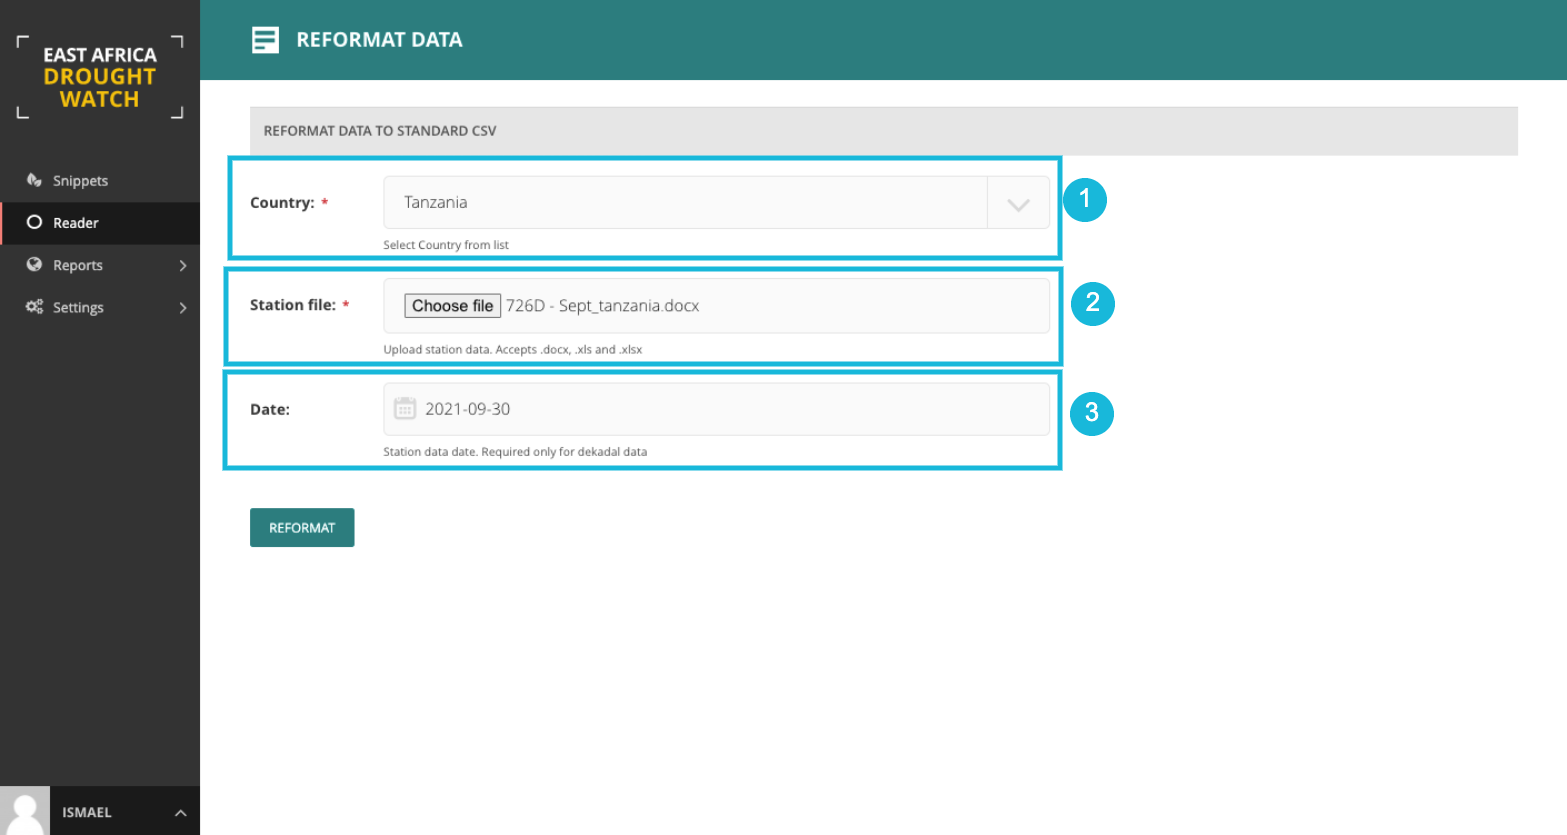Screen dimensions: 1567x835
Task: Click the 'Country:' label
Action: tap(282, 202)
